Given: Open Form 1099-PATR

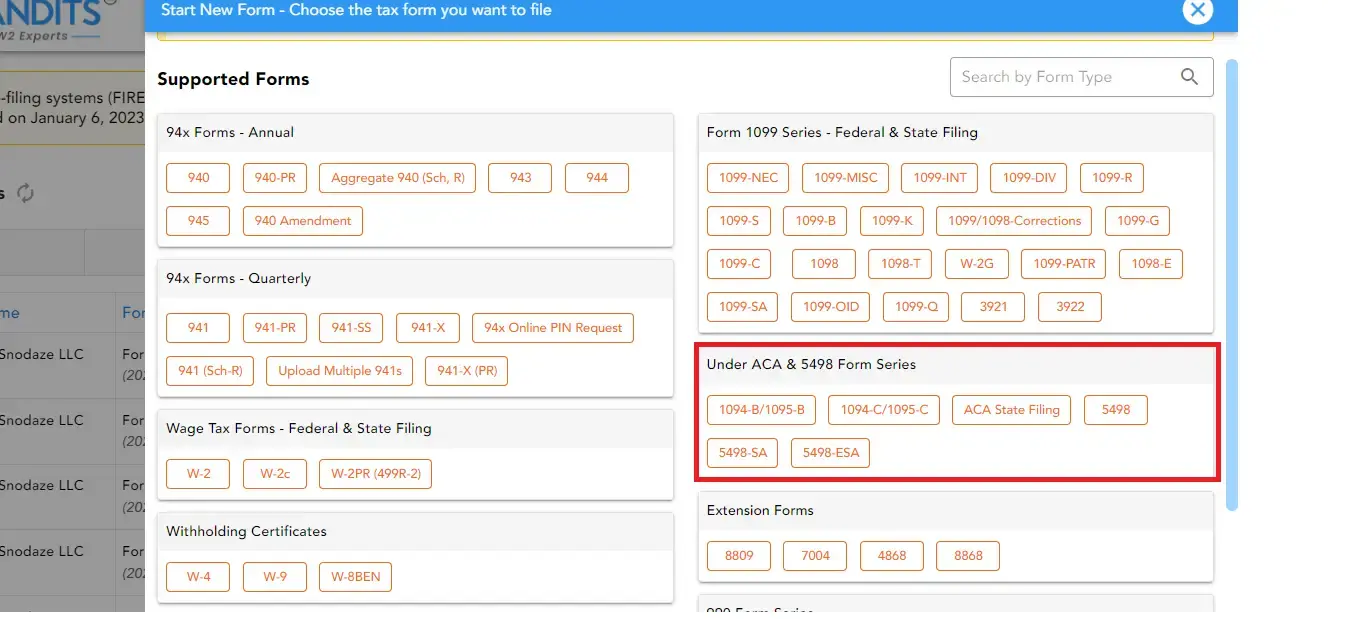Looking at the screenshot, I should (1064, 264).
